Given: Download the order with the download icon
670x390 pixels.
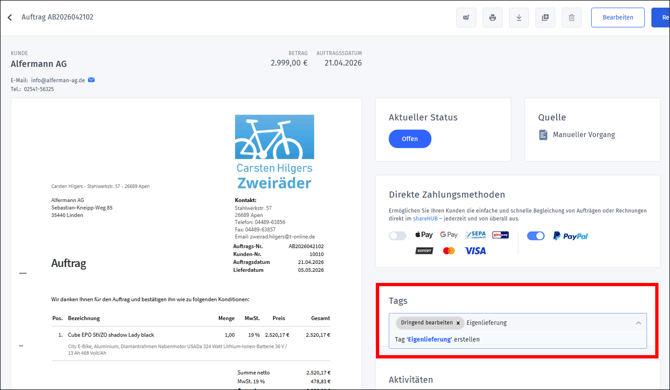Looking at the screenshot, I should pyautogui.click(x=519, y=18).
